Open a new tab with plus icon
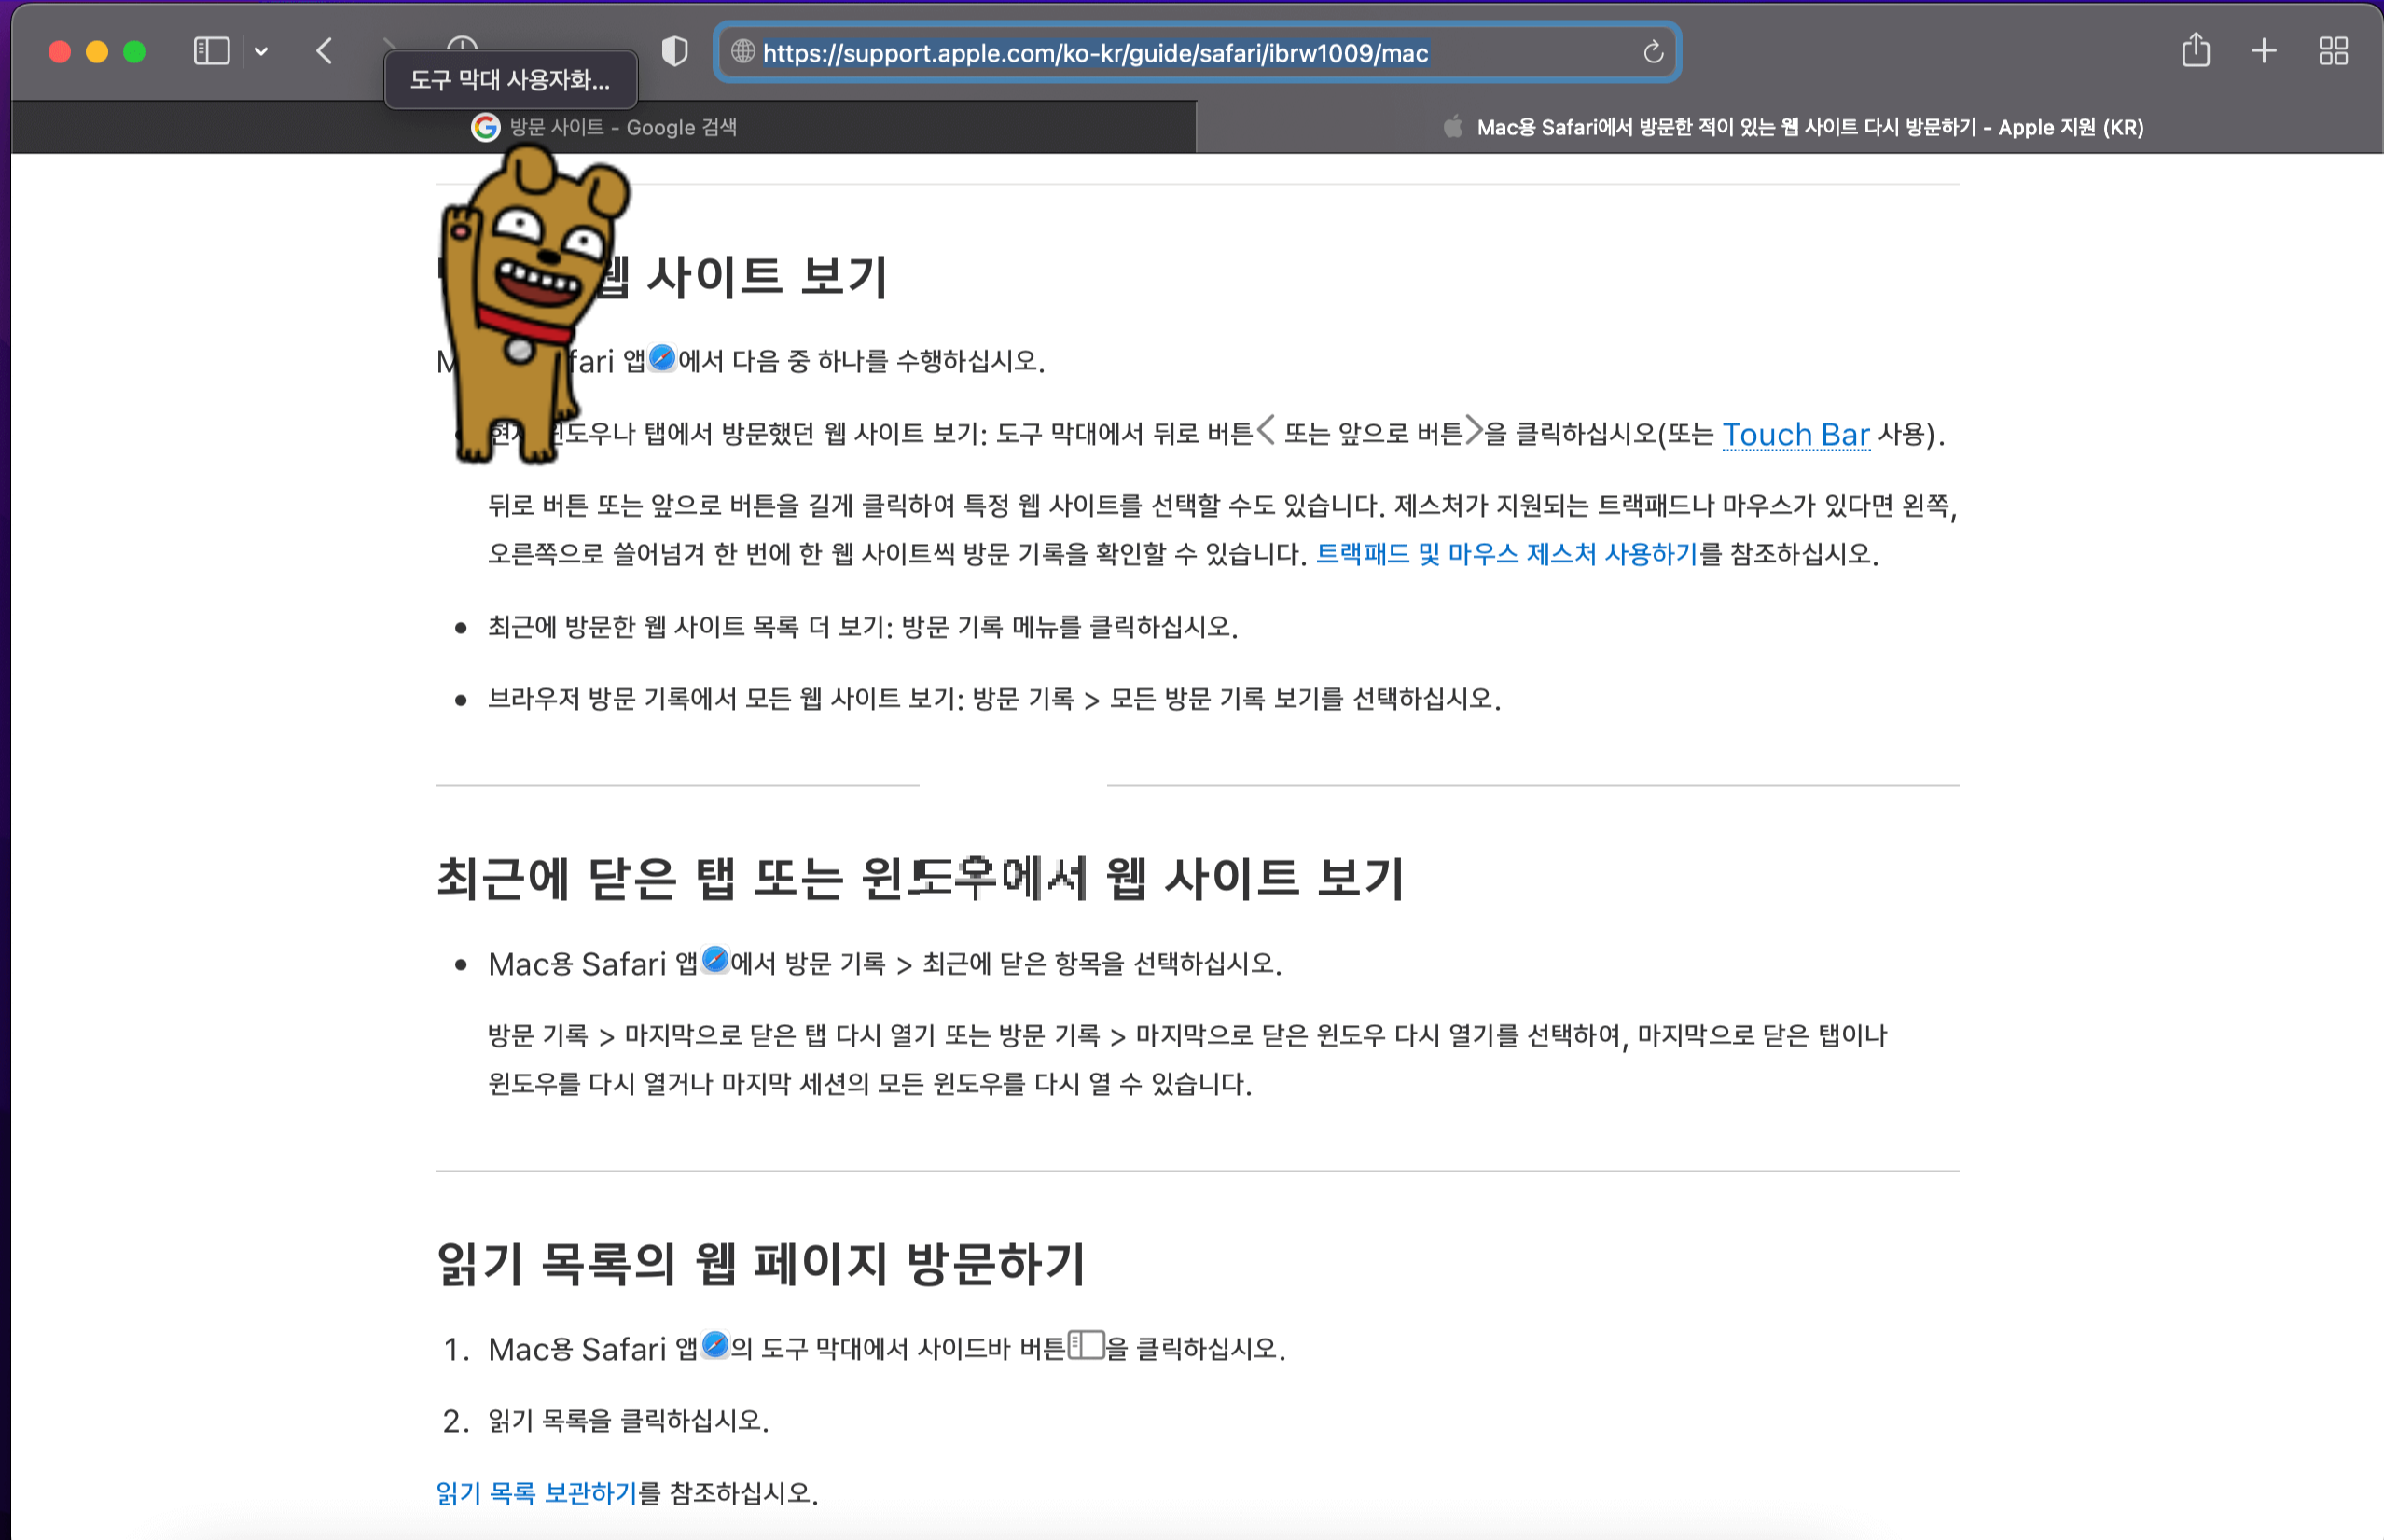 click(2264, 51)
